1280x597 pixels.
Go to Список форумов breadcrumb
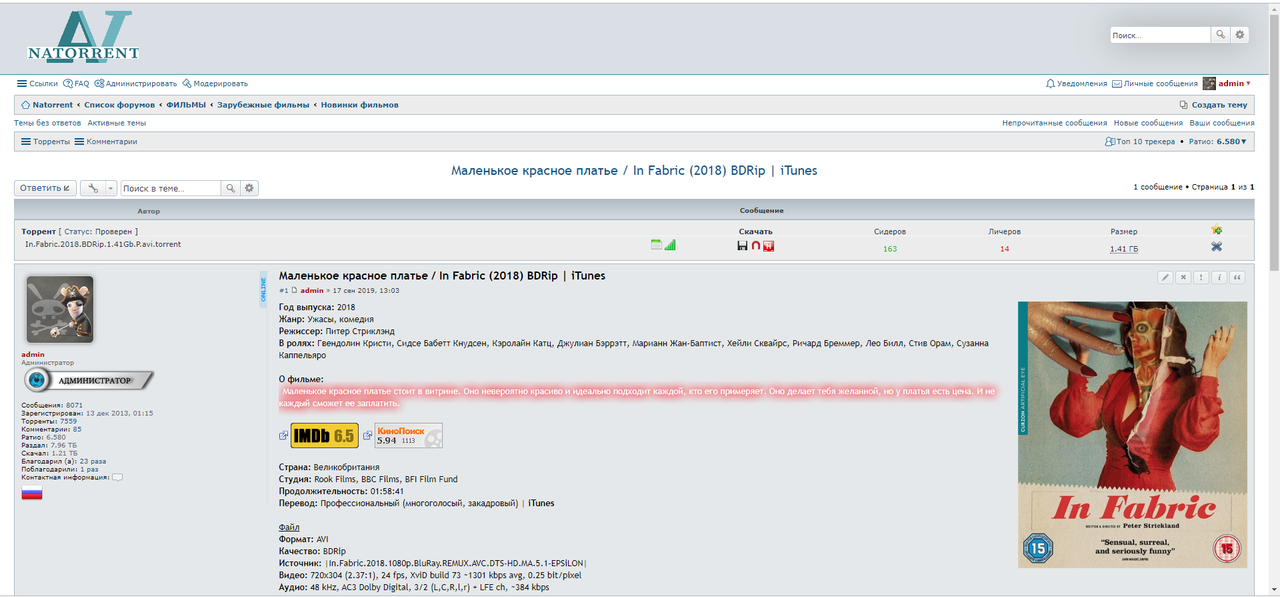tap(119, 105)
